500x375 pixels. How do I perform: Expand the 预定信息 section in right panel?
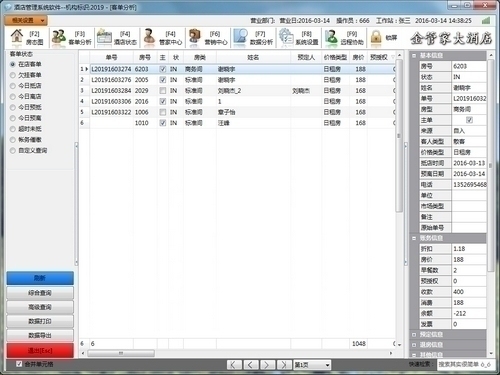[x=414, y=334]
